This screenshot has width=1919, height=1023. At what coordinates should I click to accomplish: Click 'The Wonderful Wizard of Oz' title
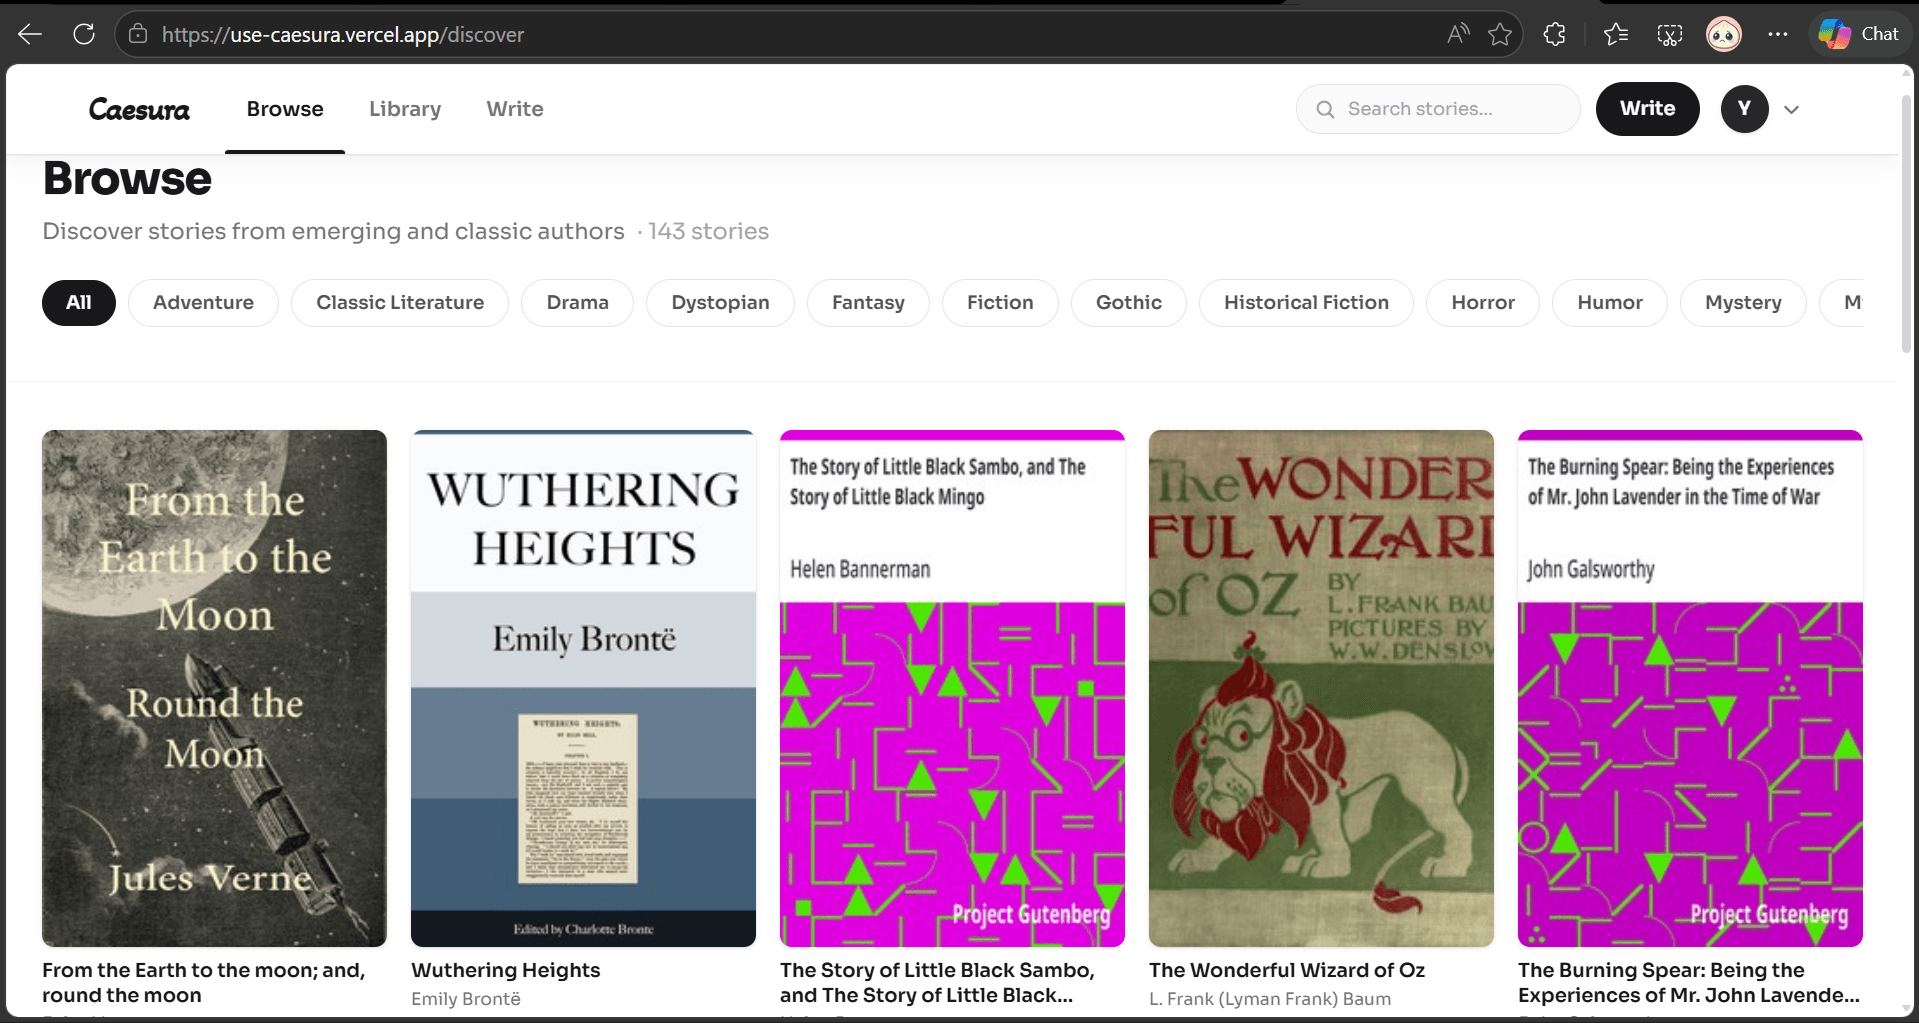(1287, 970)
